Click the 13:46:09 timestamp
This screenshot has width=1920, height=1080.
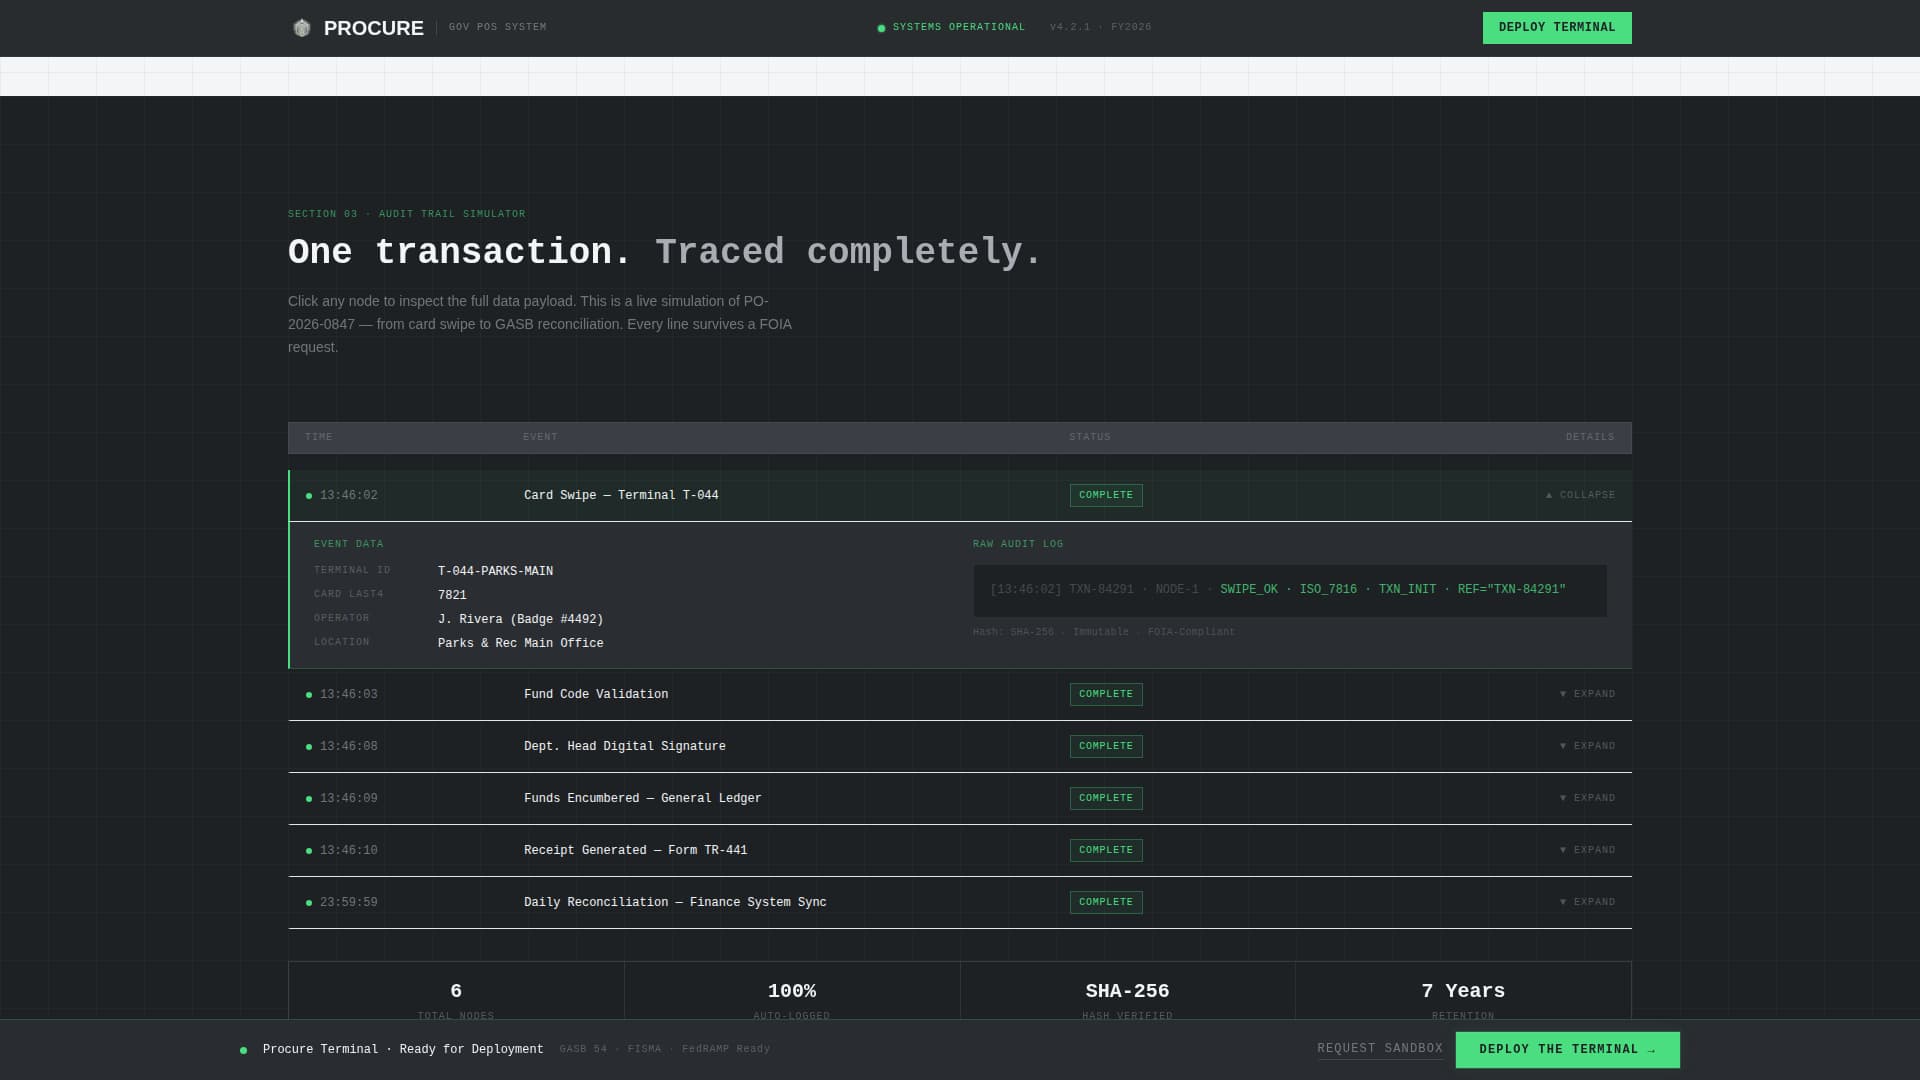tap(349, 798)
